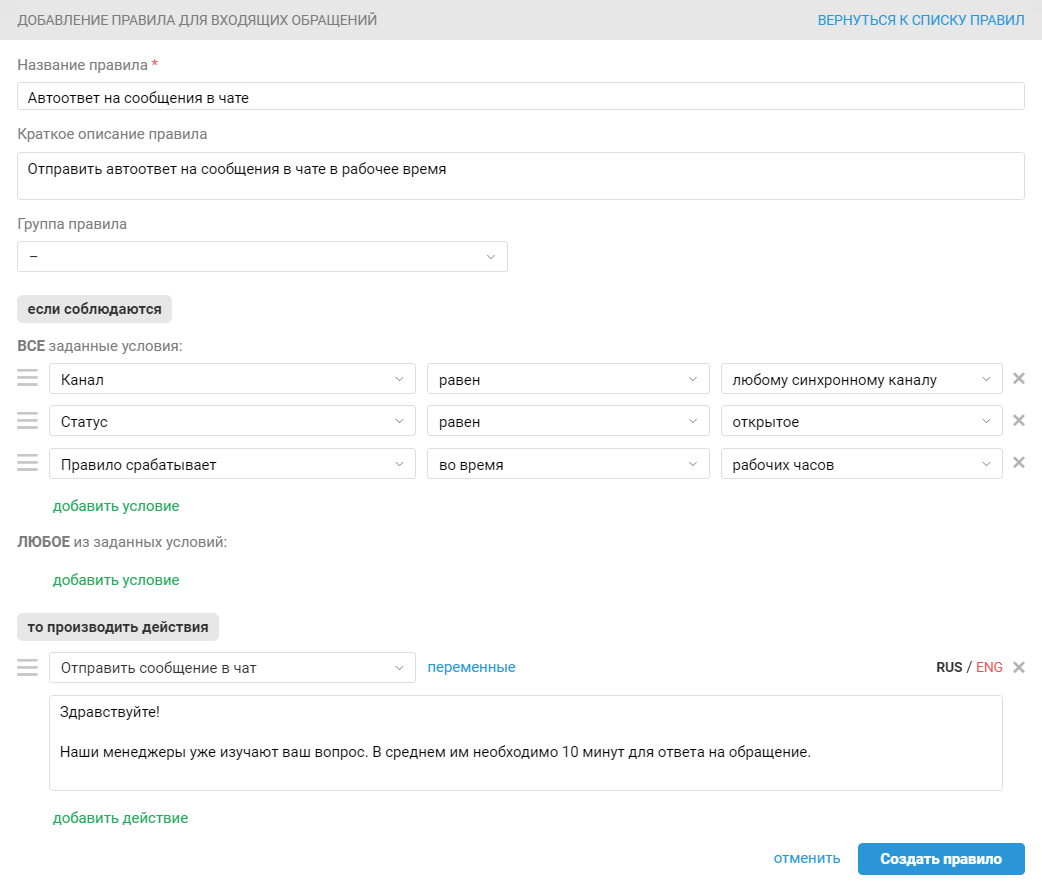Focus the Название правила input field

point(520,96)
